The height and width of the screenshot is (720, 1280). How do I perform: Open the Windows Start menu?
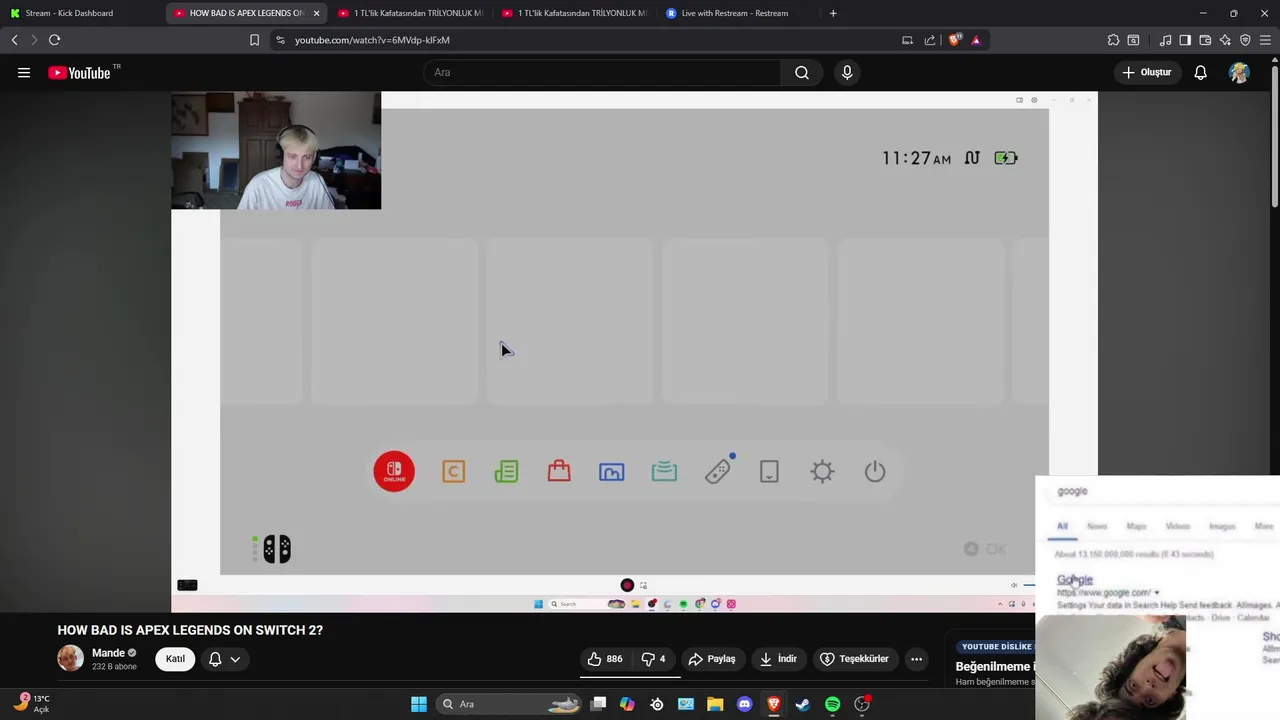(419, 704)
